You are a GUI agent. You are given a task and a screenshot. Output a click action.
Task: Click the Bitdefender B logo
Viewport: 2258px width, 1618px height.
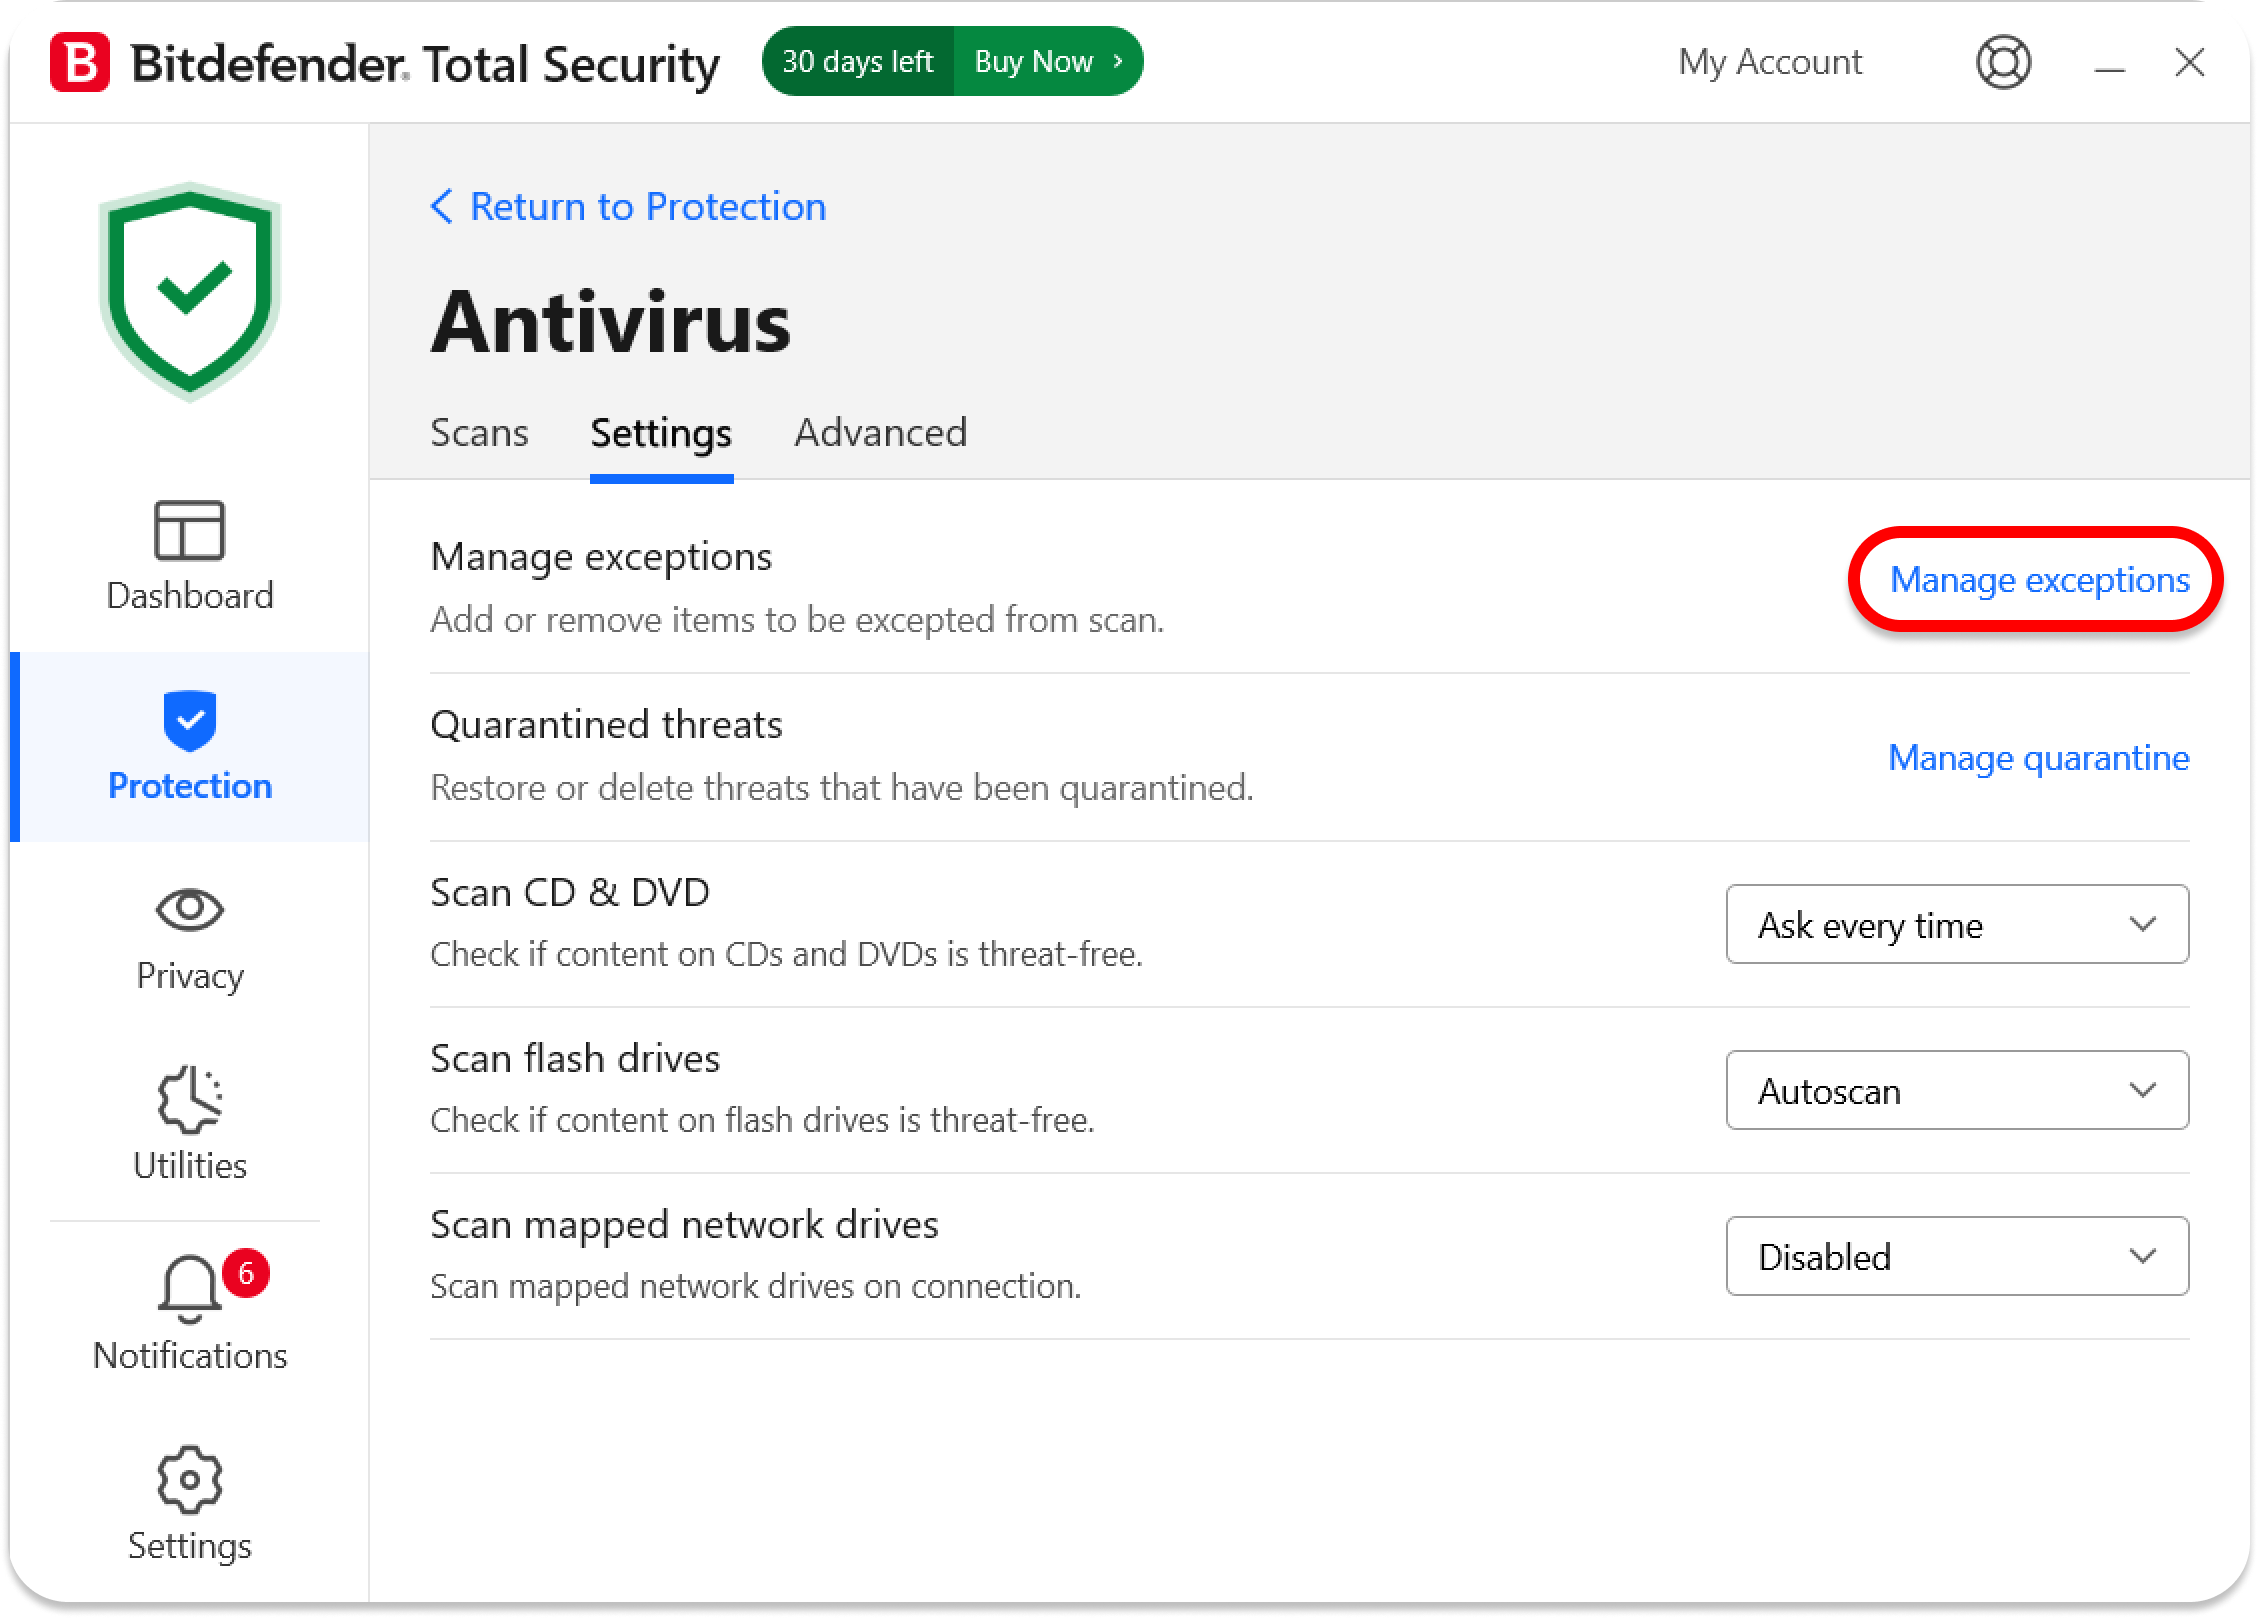[80, 62]
